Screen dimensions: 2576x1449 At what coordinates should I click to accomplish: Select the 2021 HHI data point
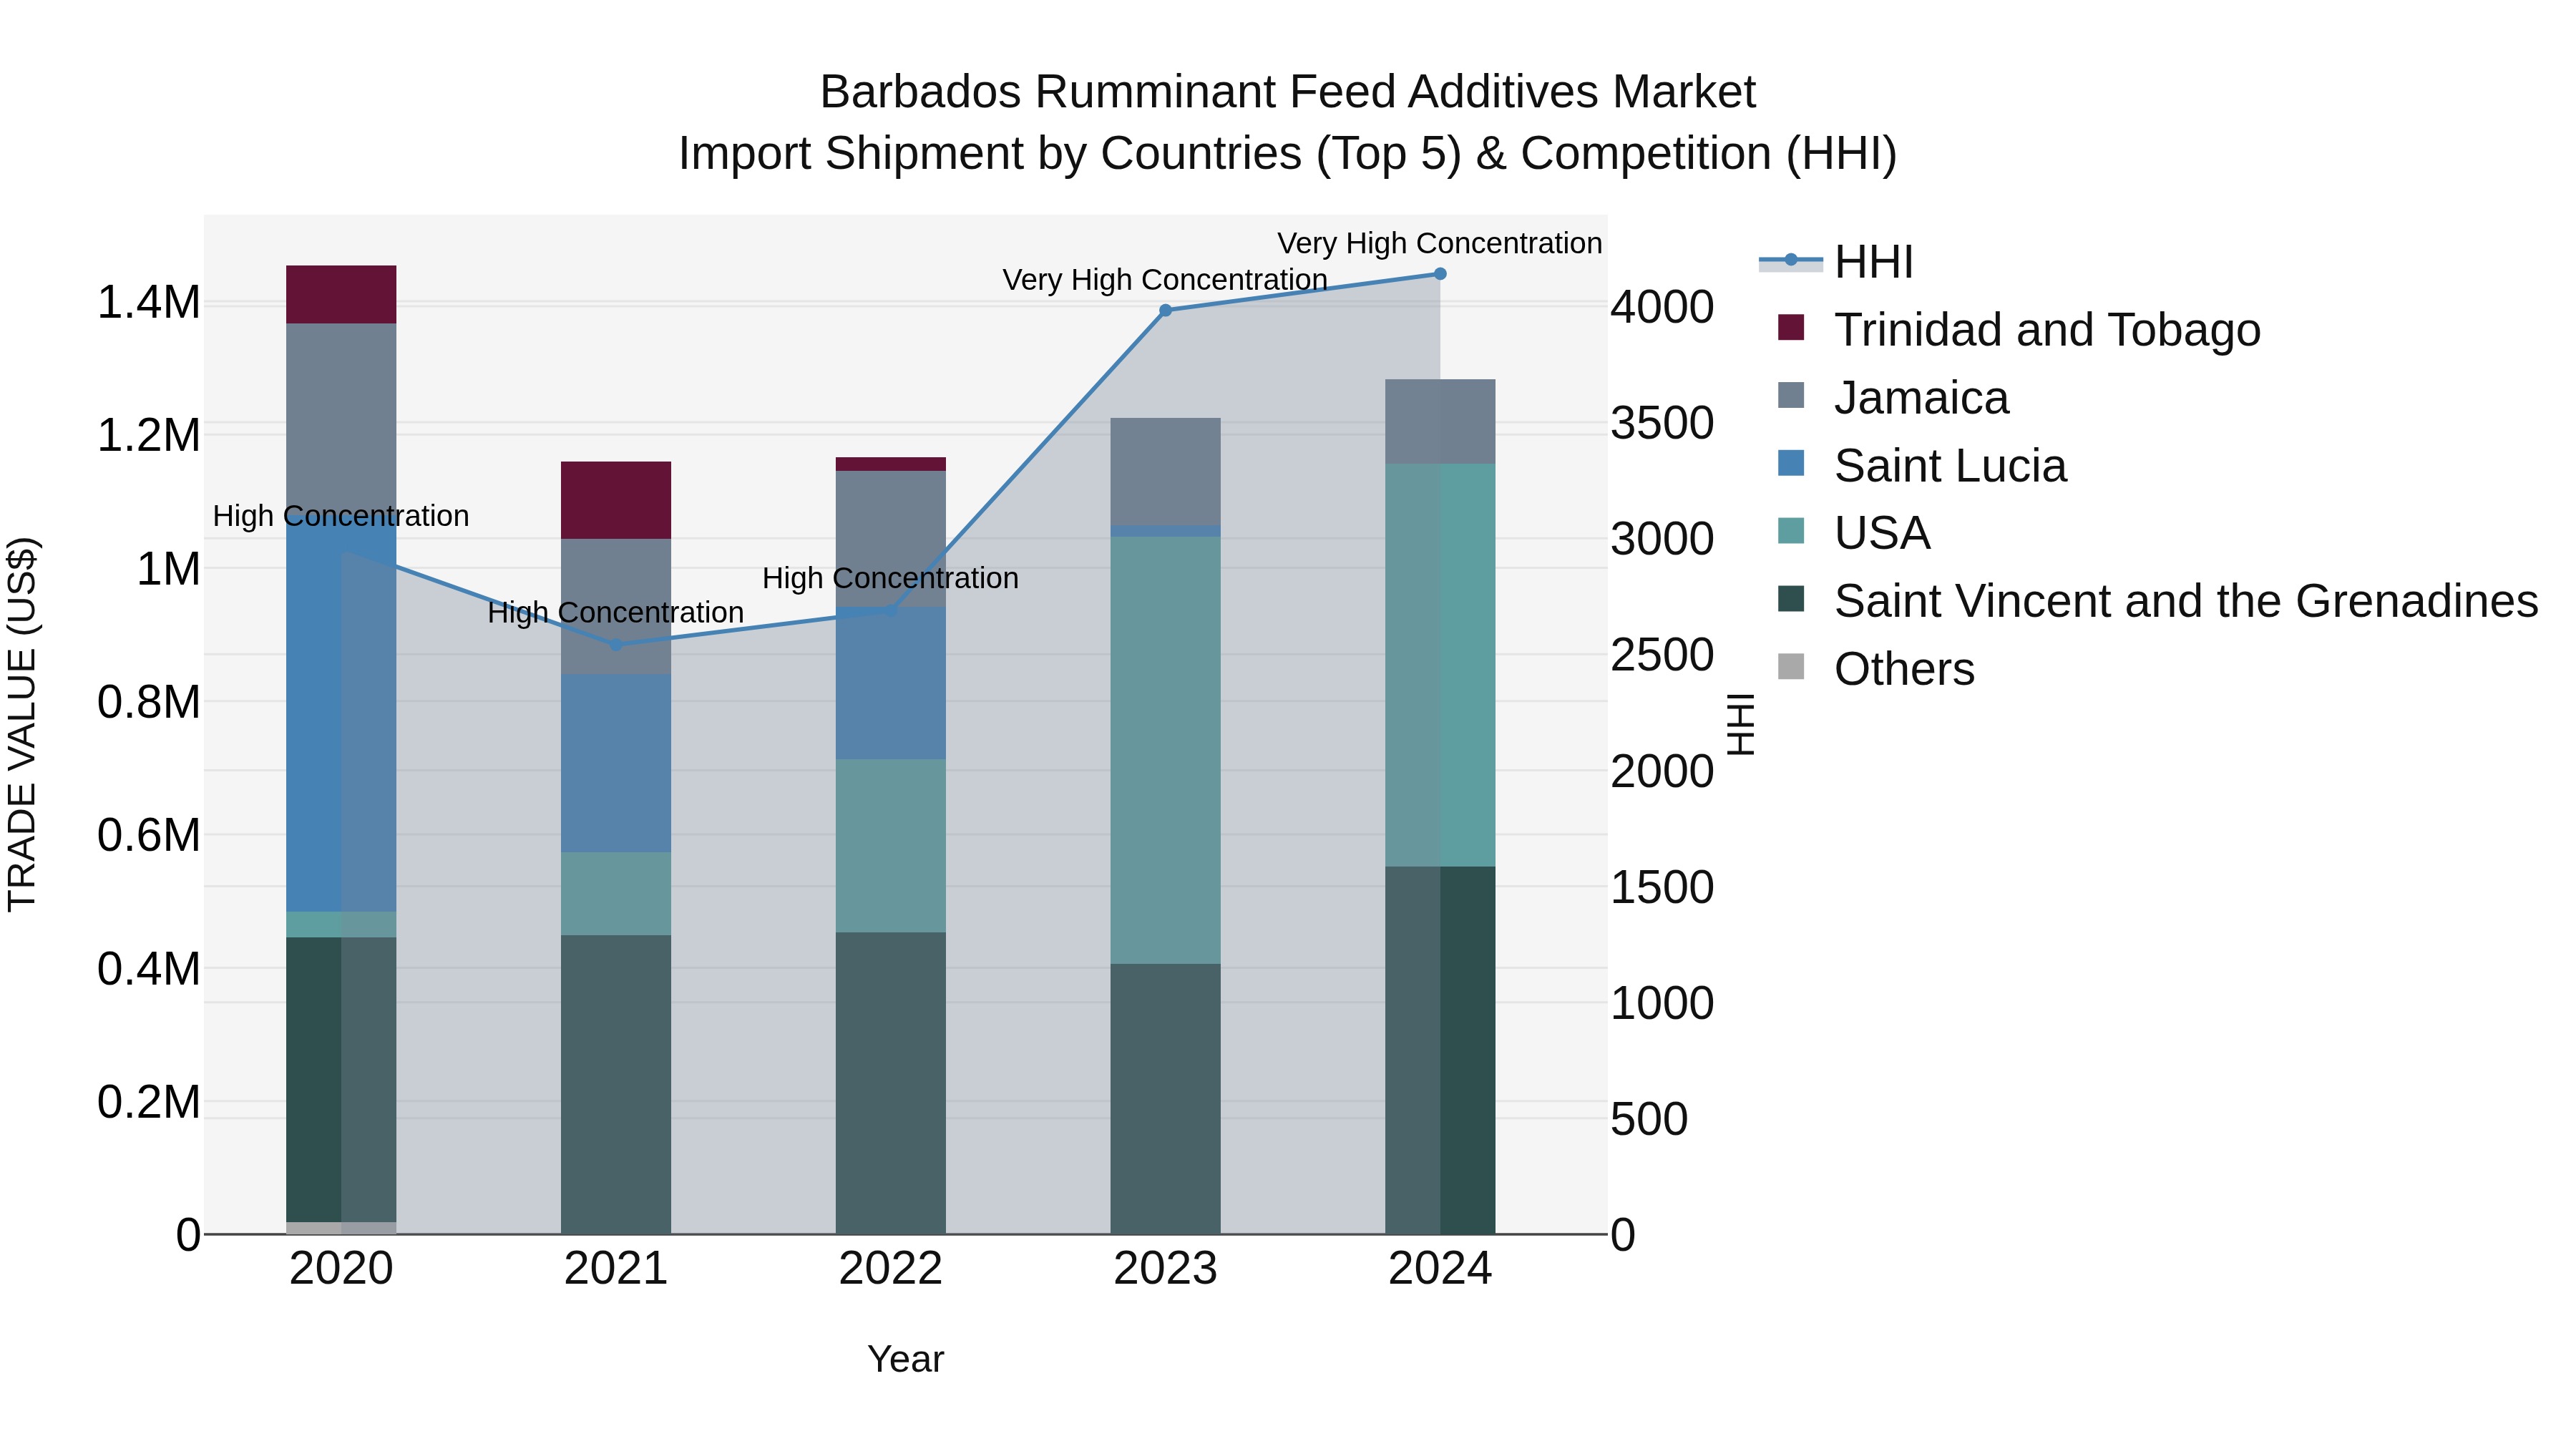[616, 645]
